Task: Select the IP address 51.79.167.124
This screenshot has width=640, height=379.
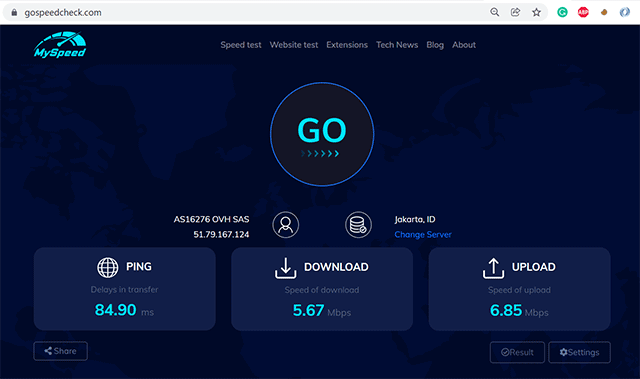Action: (221, 235)
